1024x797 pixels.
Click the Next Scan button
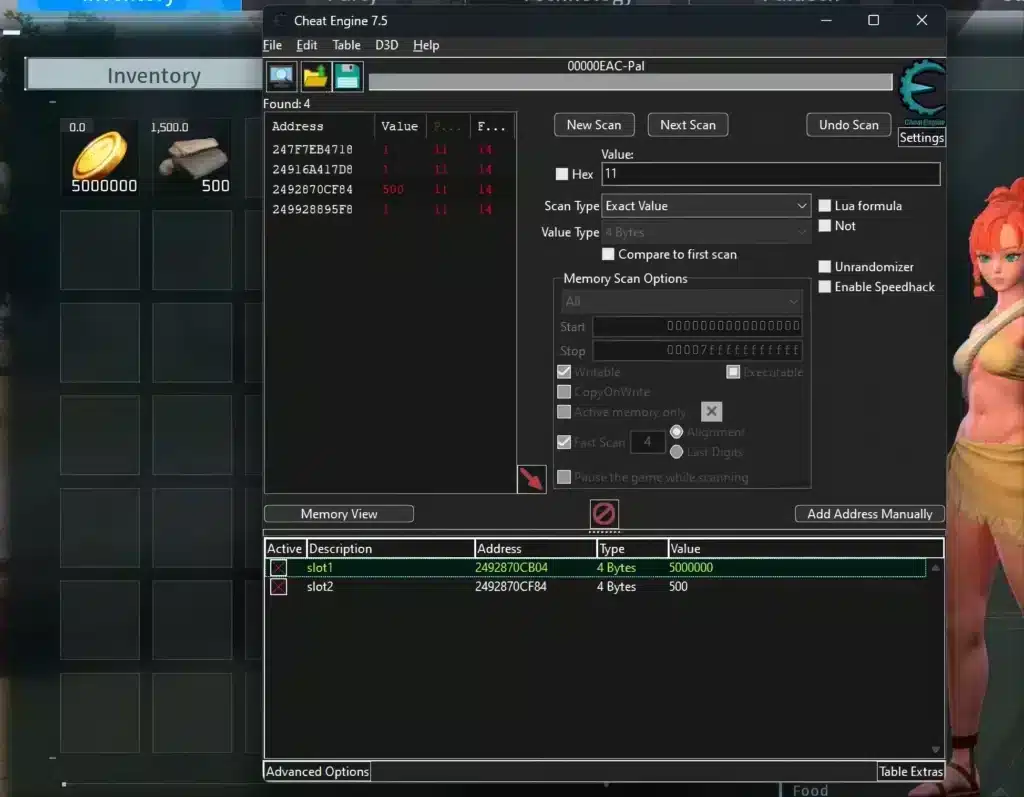688,125
